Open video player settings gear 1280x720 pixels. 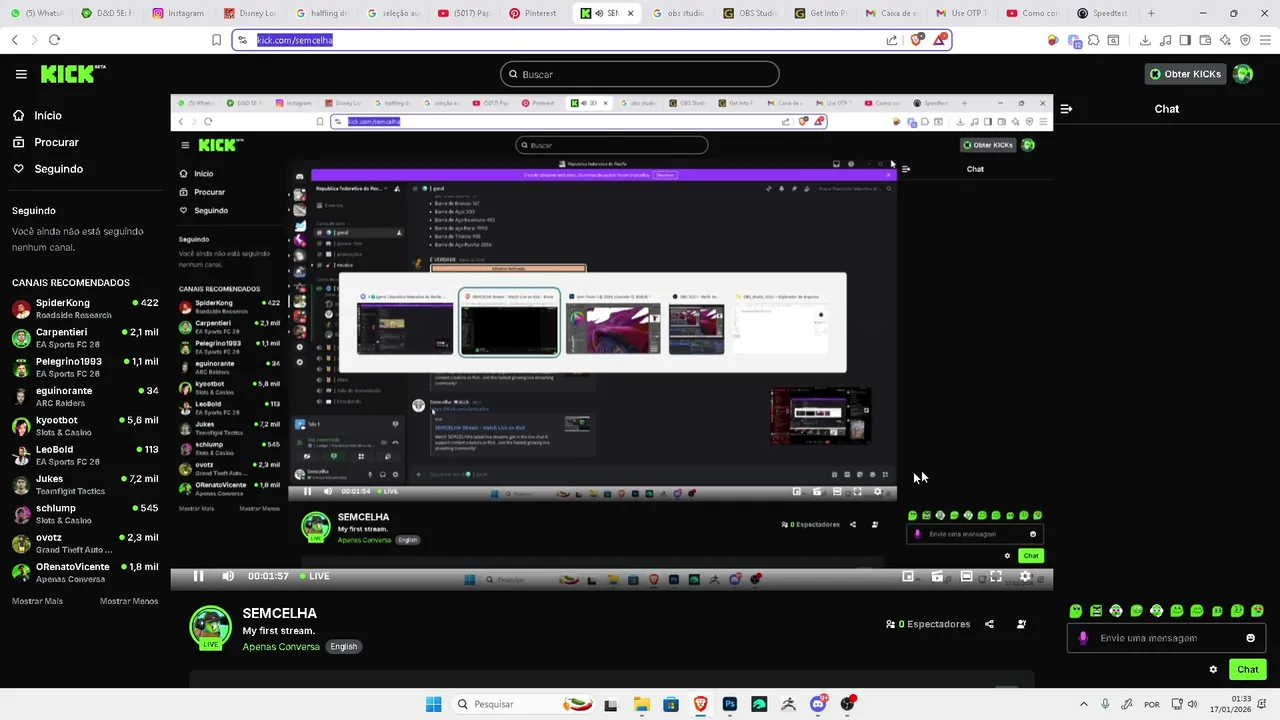[1025, 576]
